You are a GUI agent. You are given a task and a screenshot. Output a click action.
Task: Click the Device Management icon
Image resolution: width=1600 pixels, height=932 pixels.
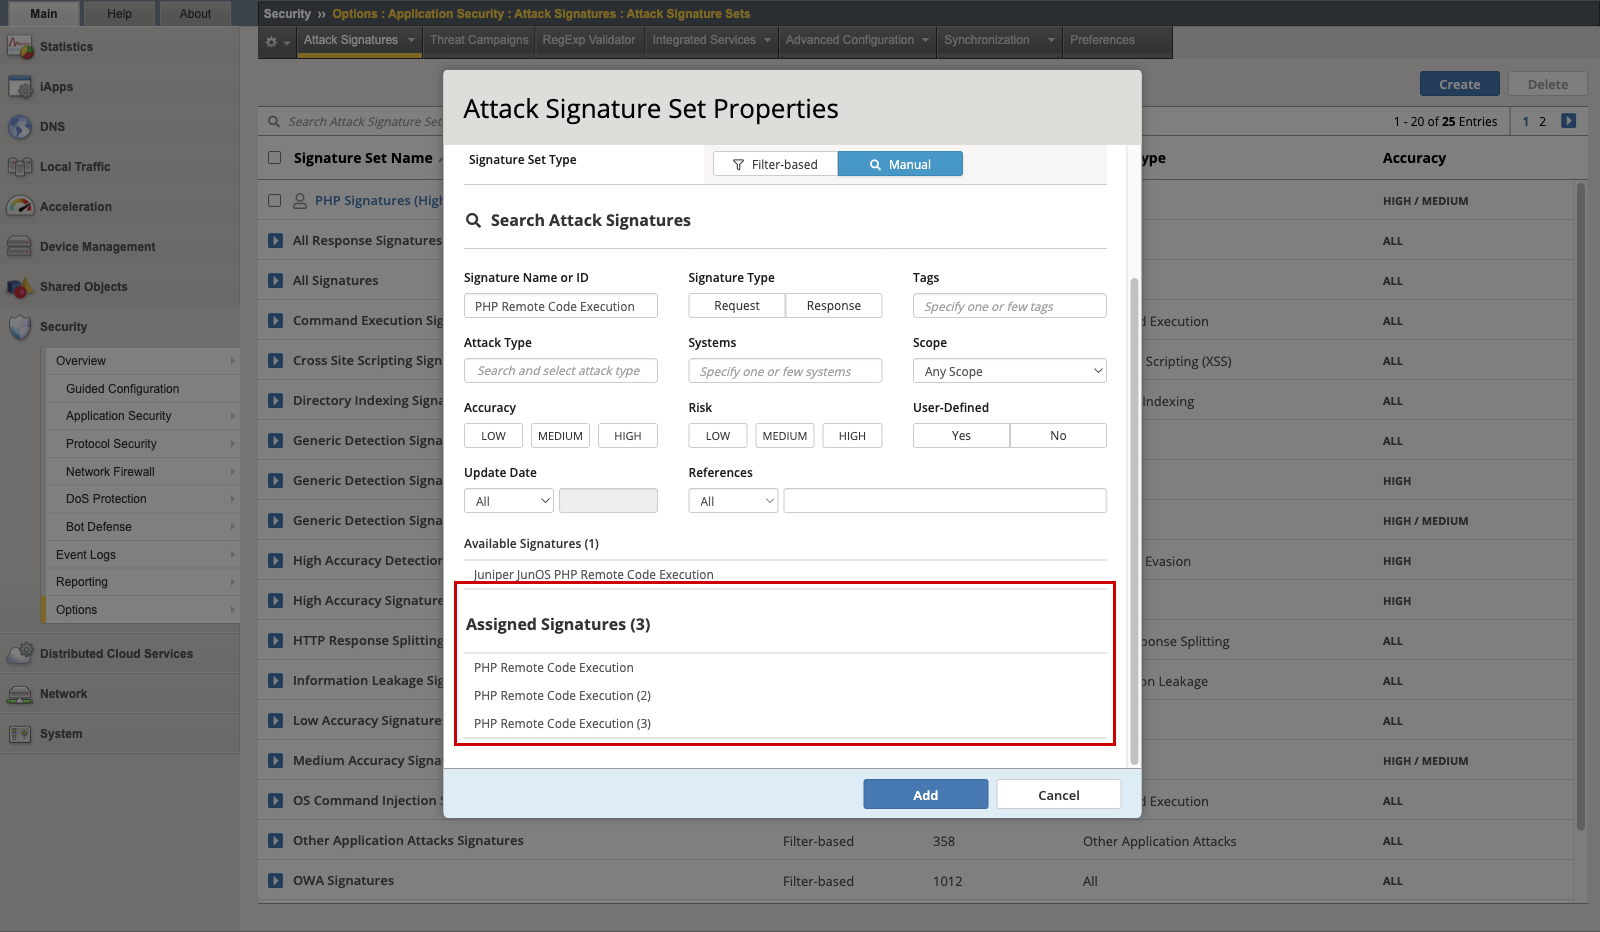pos(20,247)
